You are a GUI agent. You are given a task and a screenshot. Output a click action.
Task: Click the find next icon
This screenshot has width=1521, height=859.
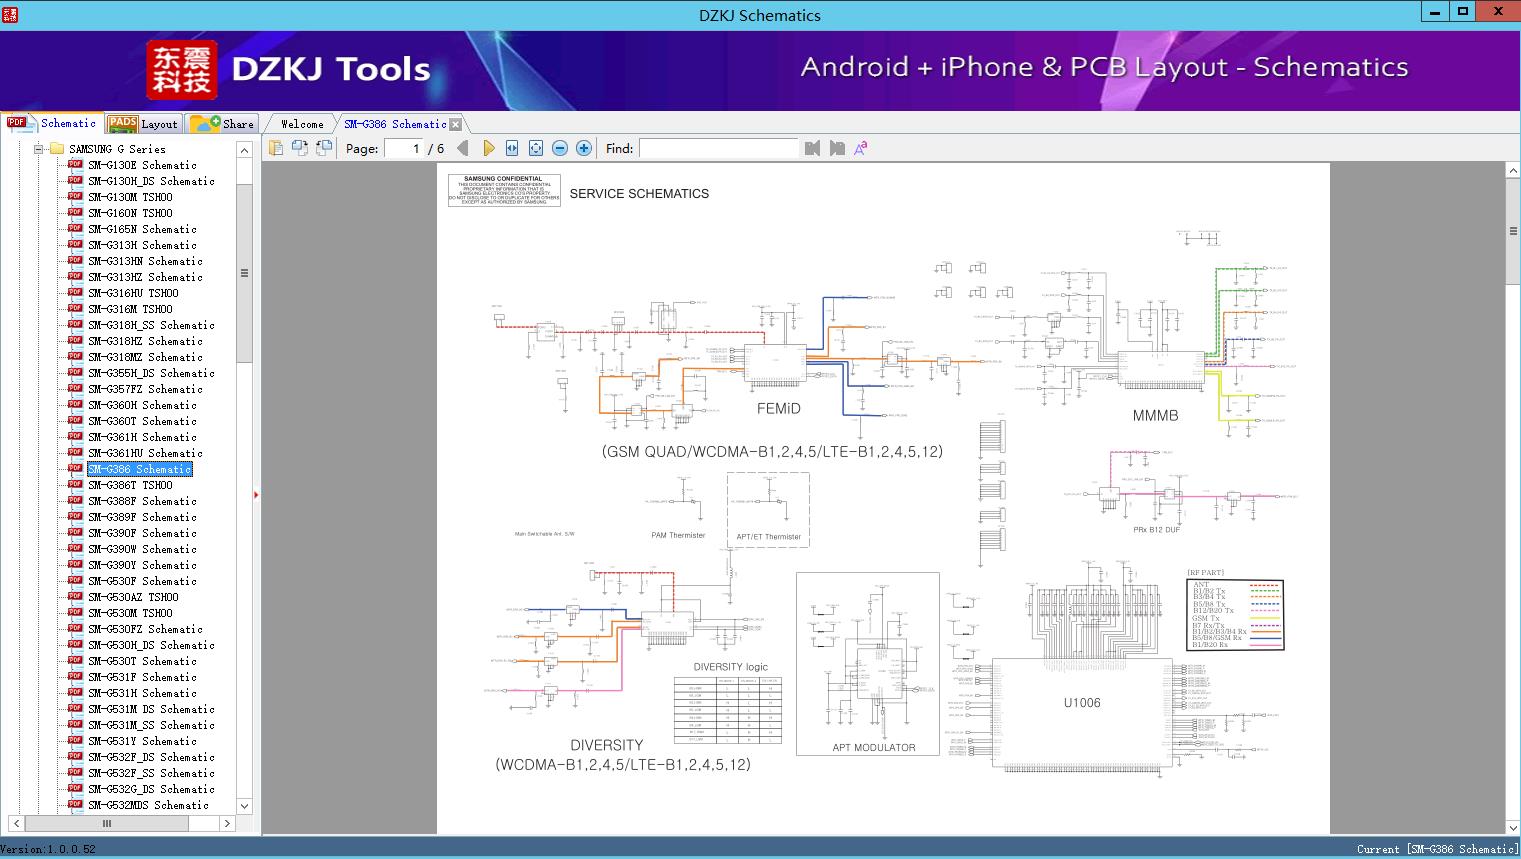837,148
